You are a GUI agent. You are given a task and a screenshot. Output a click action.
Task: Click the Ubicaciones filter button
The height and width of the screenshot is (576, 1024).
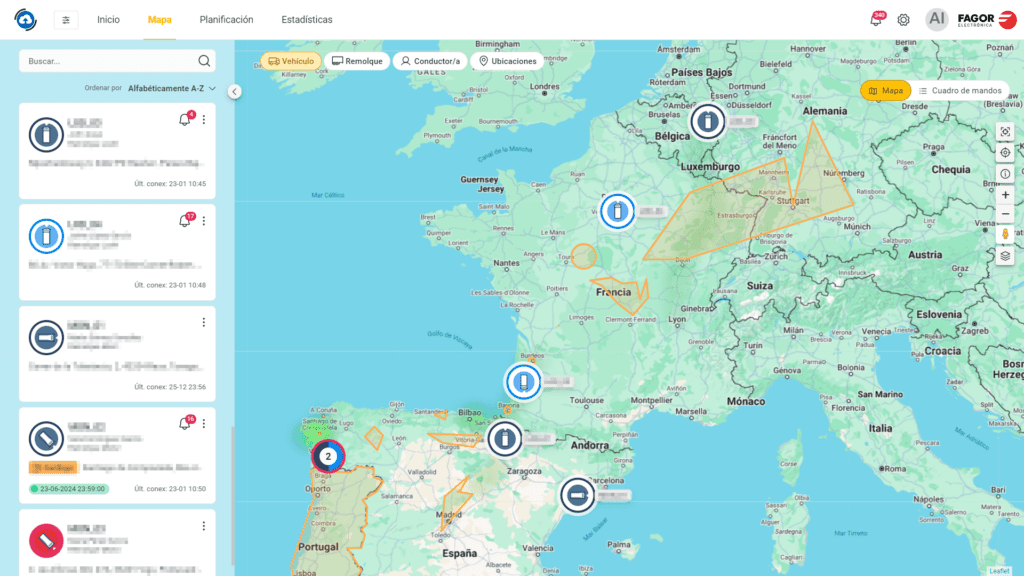coord(507,61)
